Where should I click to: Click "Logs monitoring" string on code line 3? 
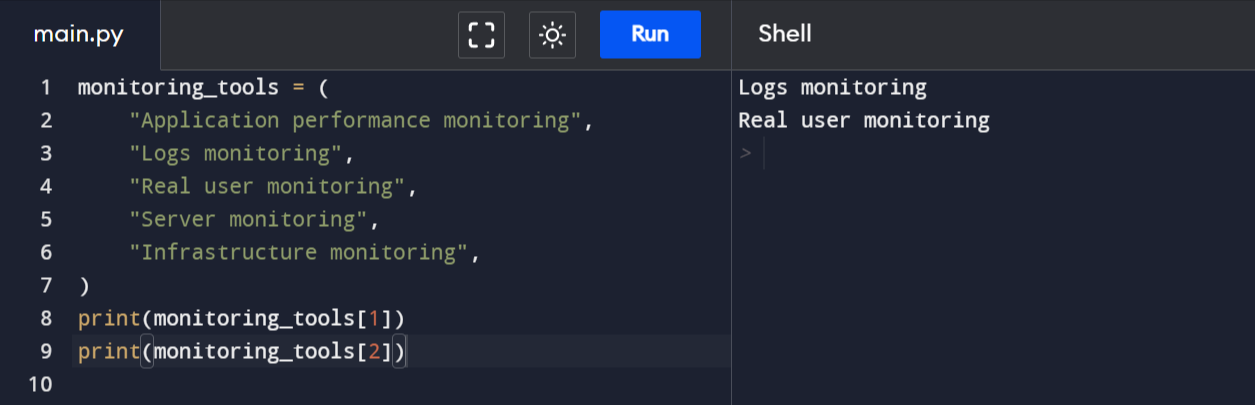(235, 153)
